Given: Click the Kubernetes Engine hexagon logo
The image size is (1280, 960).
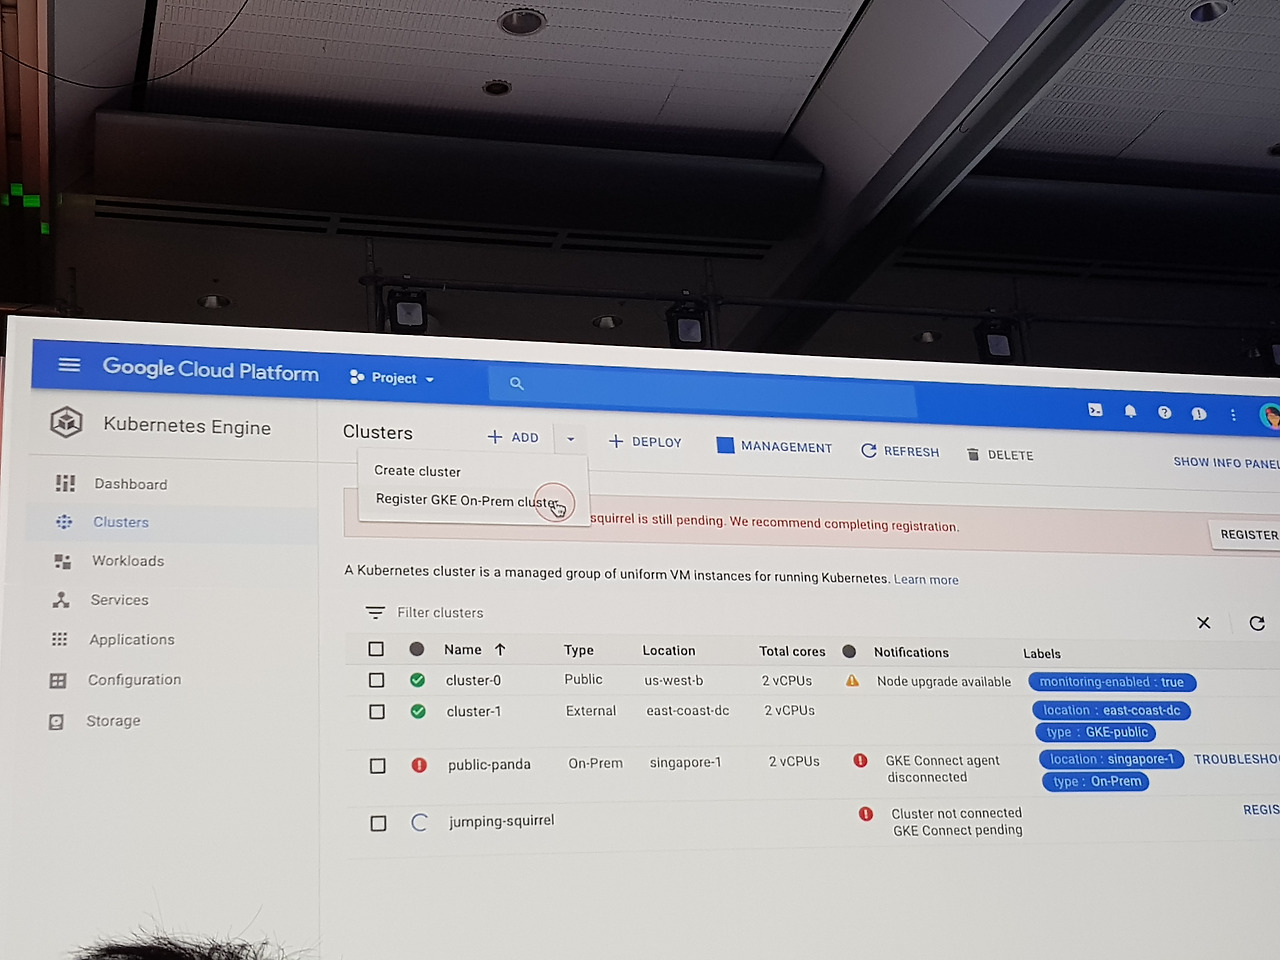Looking at the screenshot, I should pos(67,423).
